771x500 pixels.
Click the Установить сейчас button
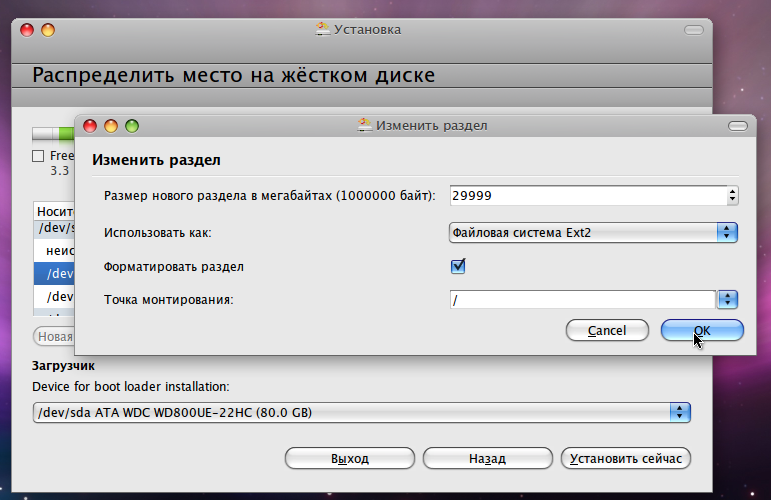(x=626, y=459)
